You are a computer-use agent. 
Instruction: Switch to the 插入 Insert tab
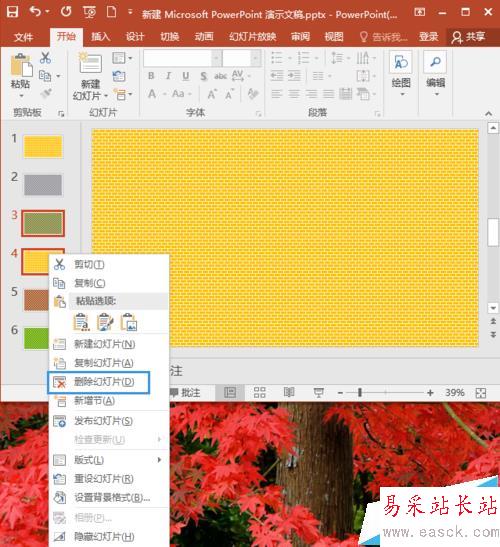point(100,37)
